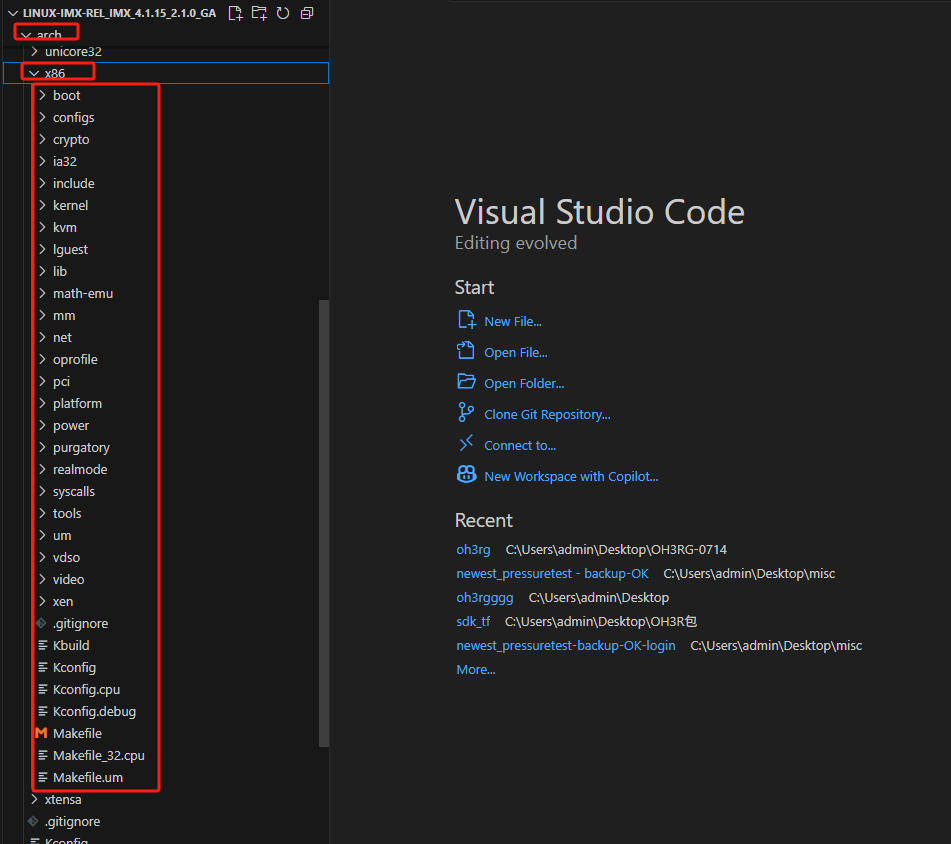Click the Open Folder icon under Start
The height and width of the screenshot is (844, 951).
(x=466, y=381)
